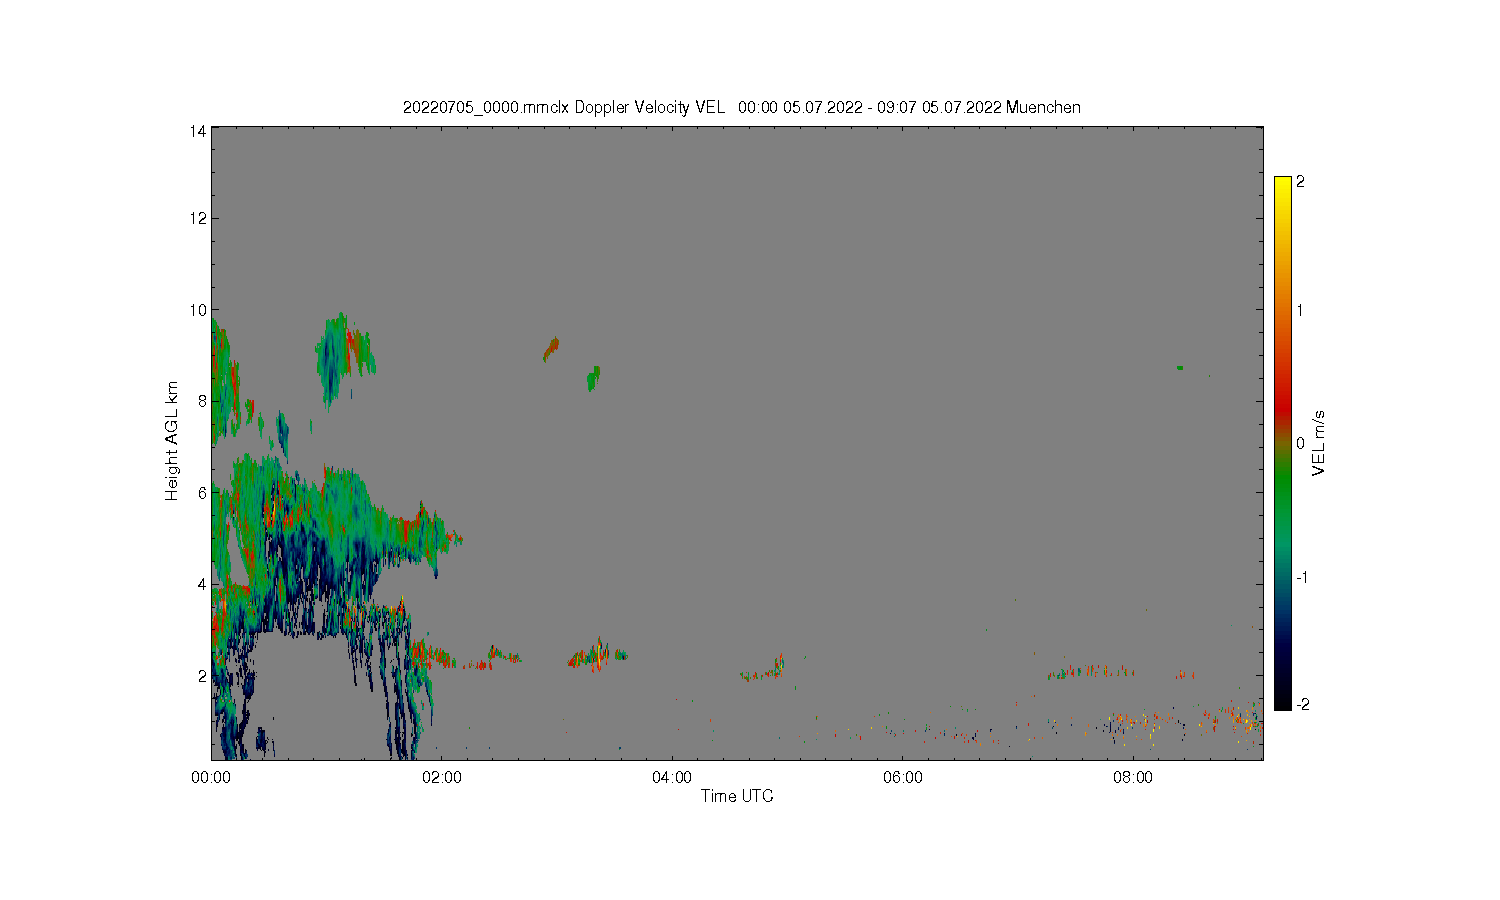Click the height tick label 6
The height and width of the screenshot is (900, 1500).
pos(203,493)
